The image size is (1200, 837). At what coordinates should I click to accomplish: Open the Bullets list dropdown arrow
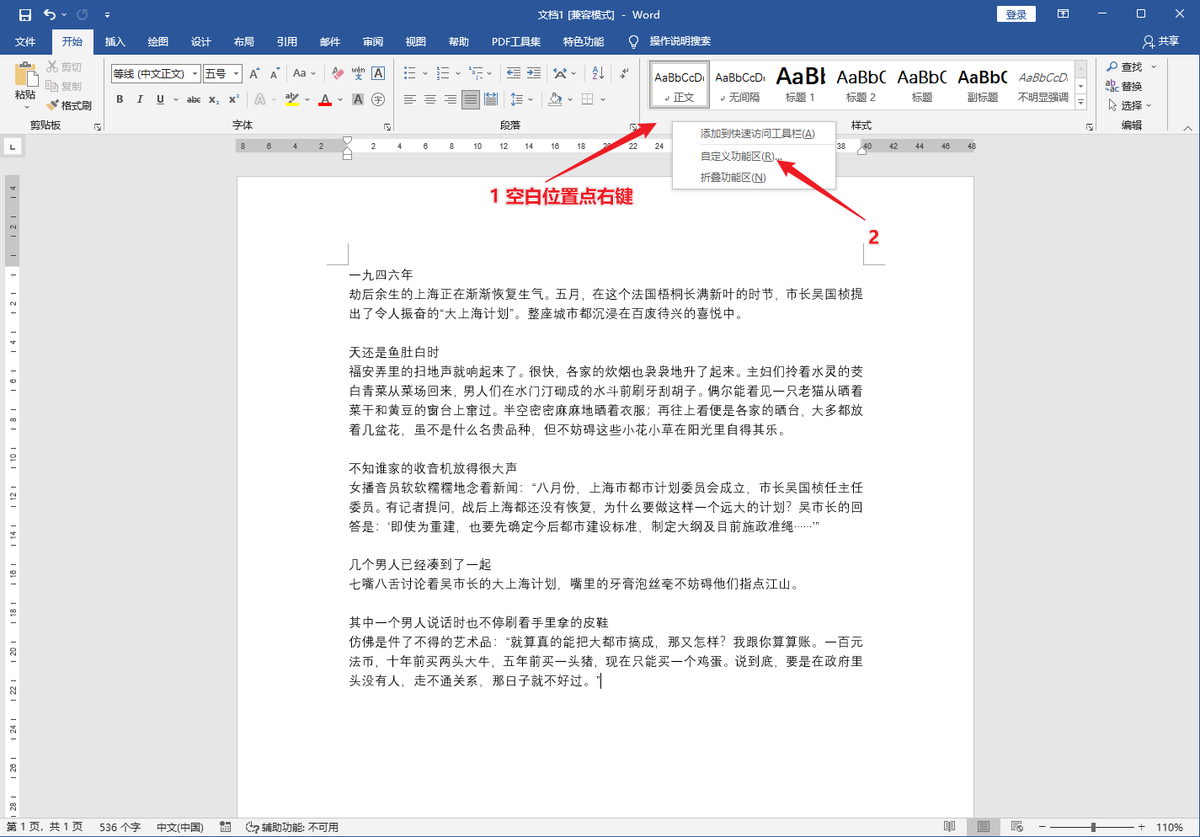coord(423,73)
